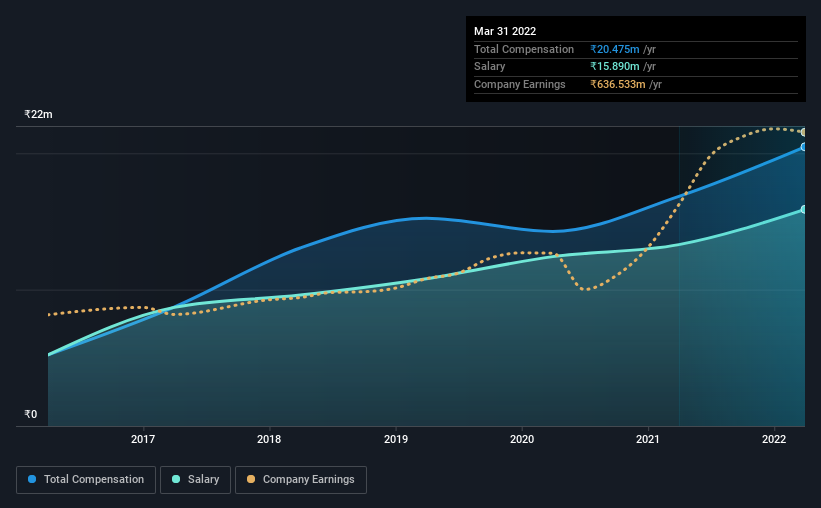
Task: Click the 2022 x-axis label
Action: click(774, 439)
